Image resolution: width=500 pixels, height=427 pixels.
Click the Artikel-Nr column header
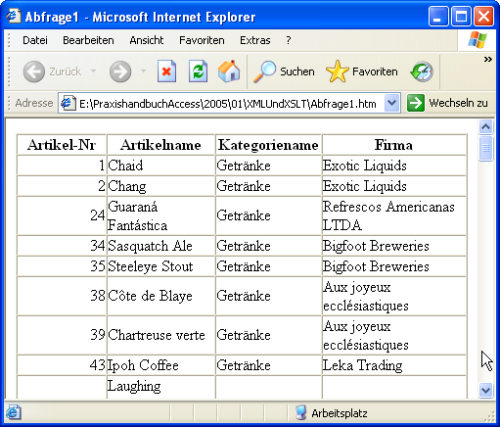pyautogui.click(x=62, y=145)
